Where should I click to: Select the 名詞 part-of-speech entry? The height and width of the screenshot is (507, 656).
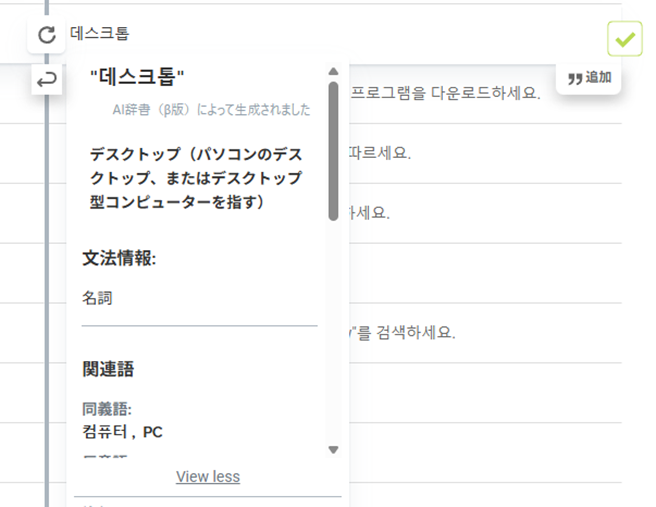98,298
